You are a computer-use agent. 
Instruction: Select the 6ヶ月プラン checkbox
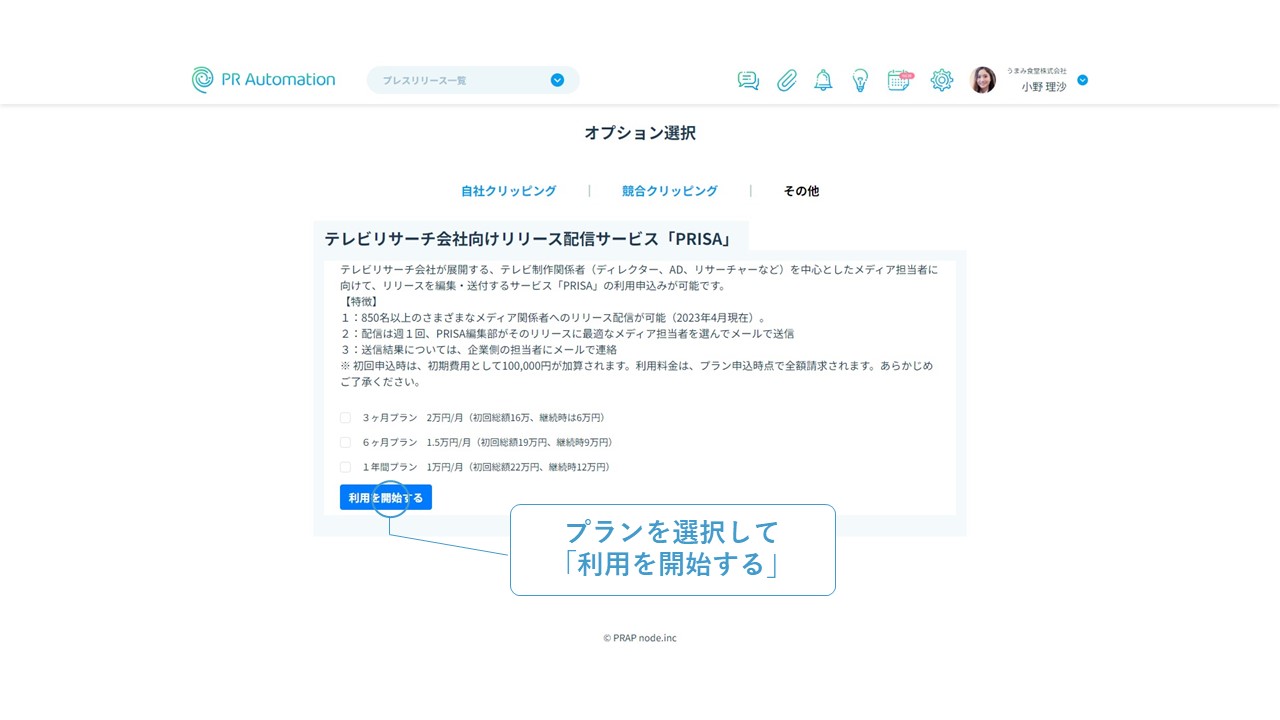(345, 442)
